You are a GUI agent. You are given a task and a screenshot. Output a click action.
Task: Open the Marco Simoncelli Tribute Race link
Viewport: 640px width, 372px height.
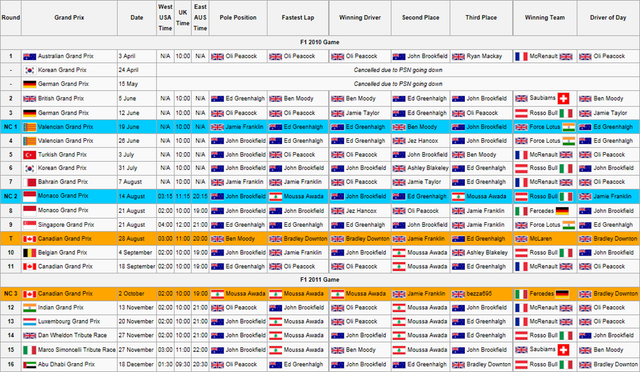77,350
